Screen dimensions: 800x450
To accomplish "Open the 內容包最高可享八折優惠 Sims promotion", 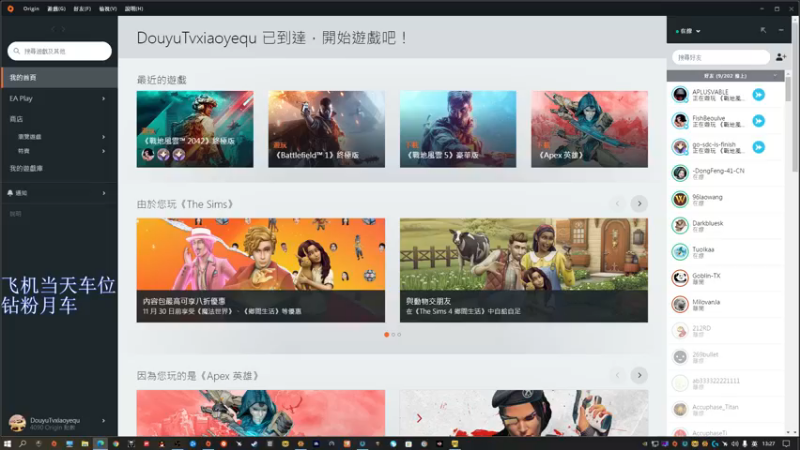I will tap(261, 270).
